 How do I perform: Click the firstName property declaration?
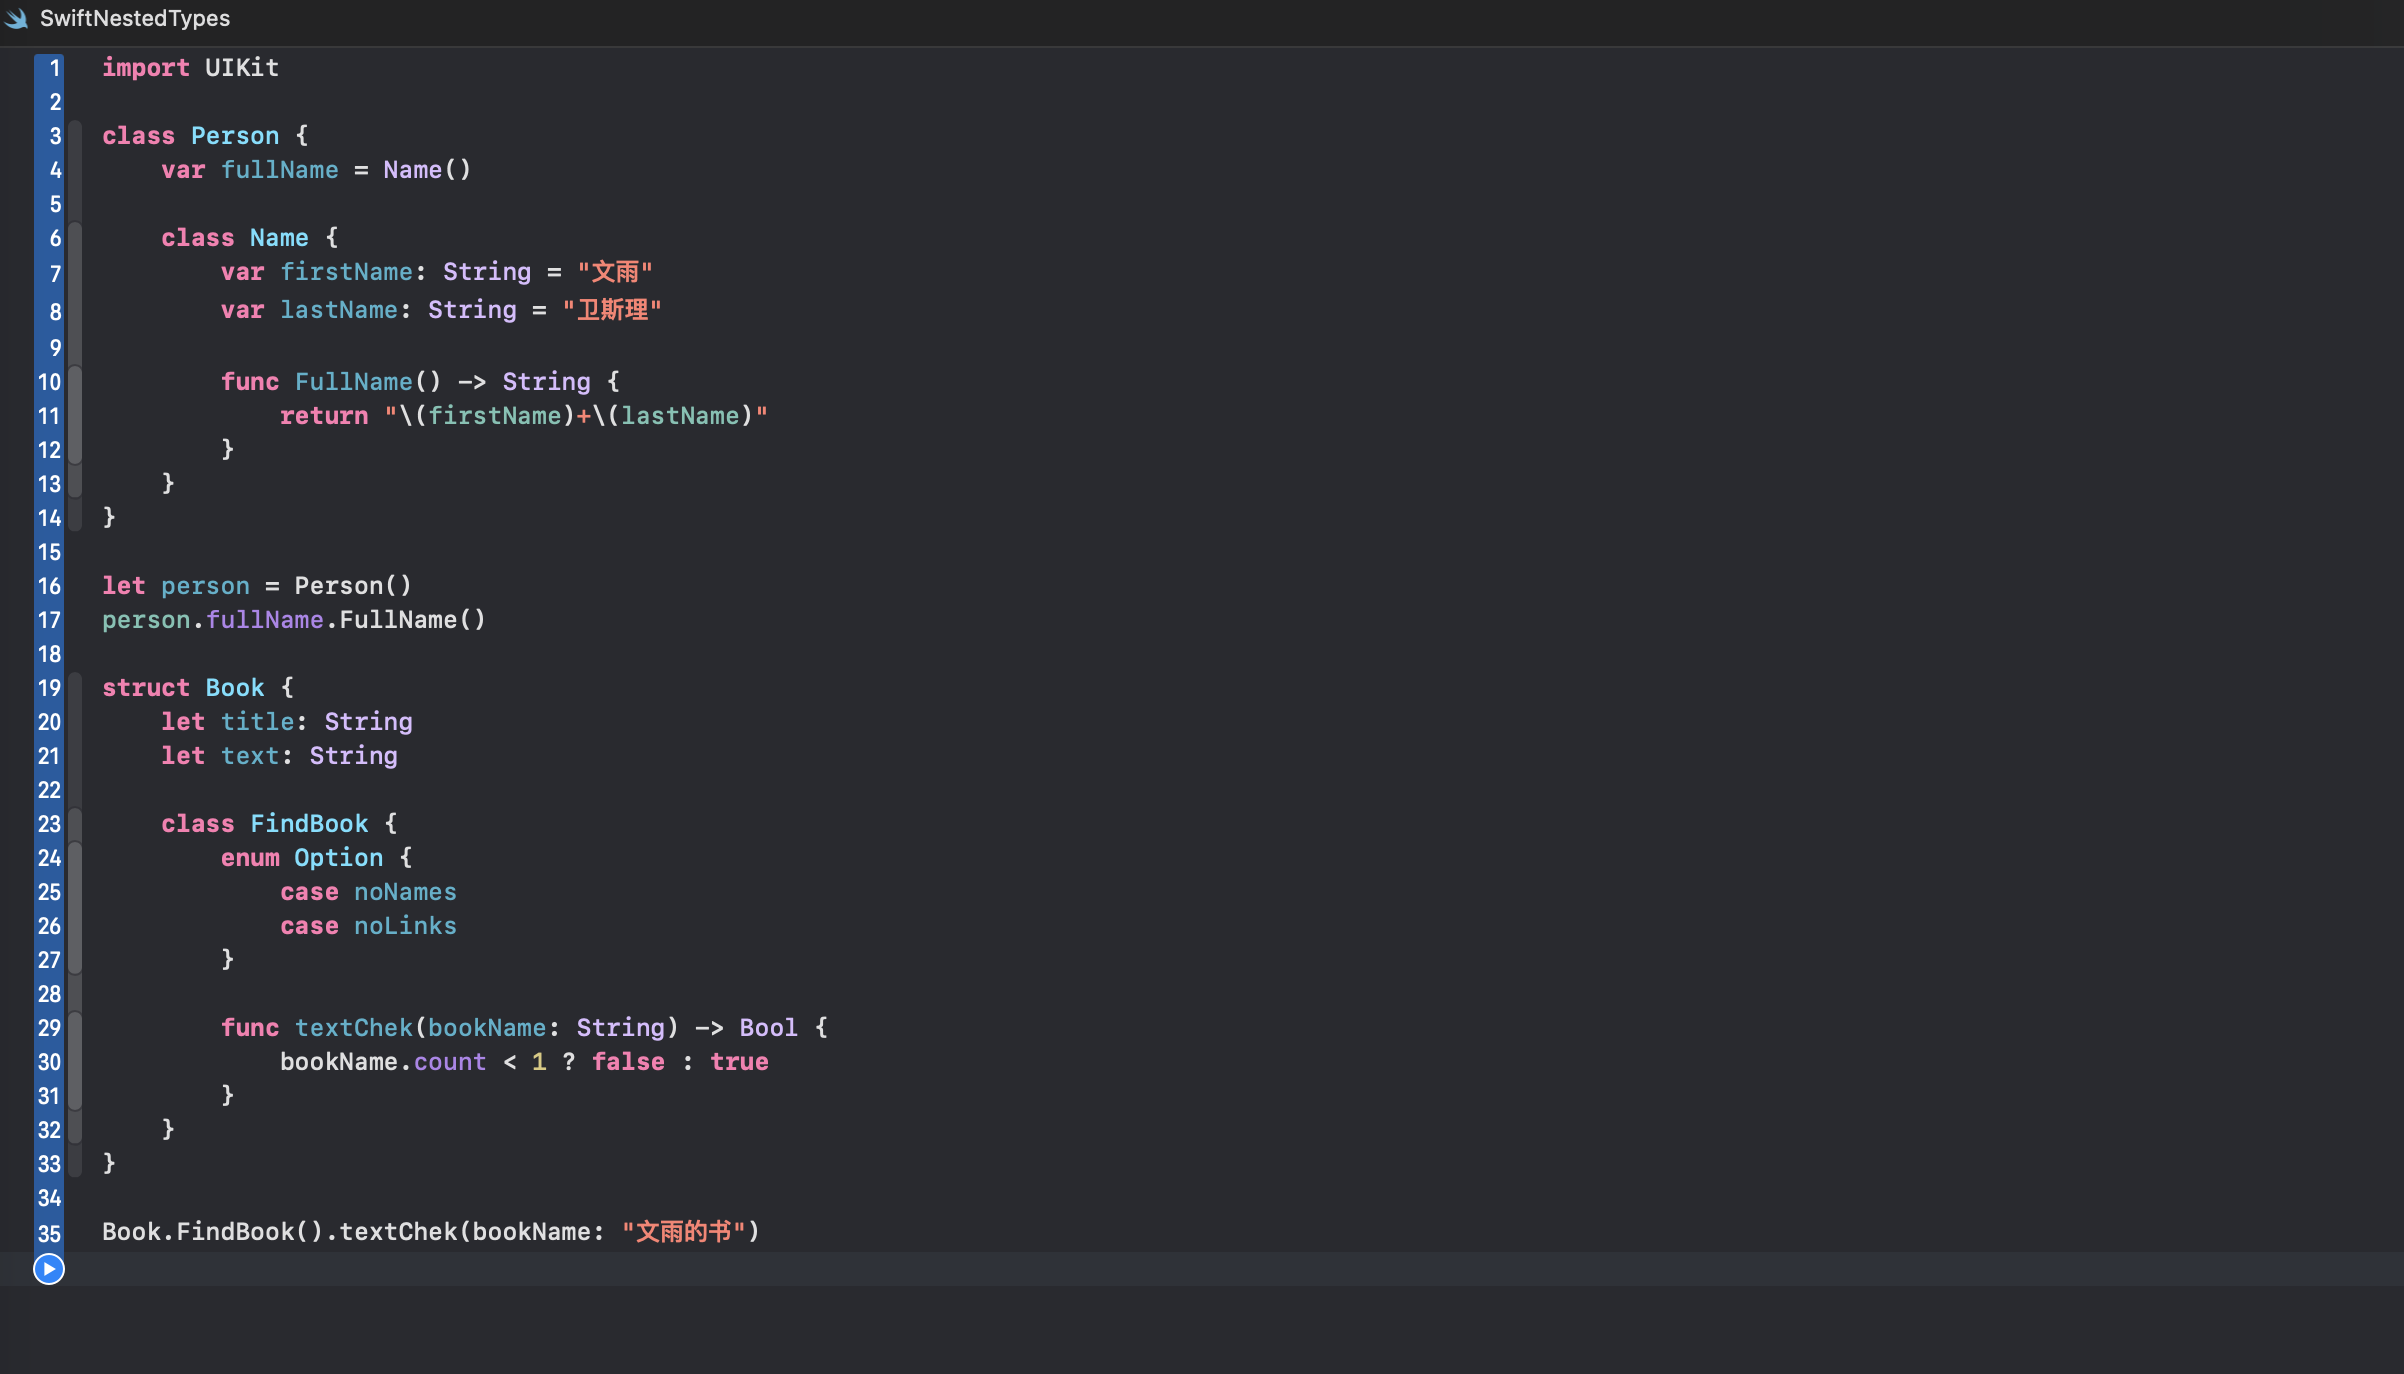click(346, 272)
